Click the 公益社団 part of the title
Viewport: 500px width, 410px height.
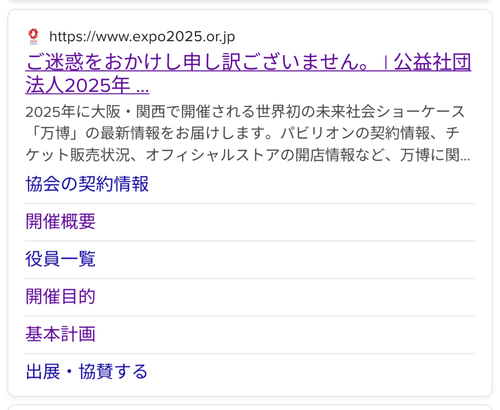point(433,62)
